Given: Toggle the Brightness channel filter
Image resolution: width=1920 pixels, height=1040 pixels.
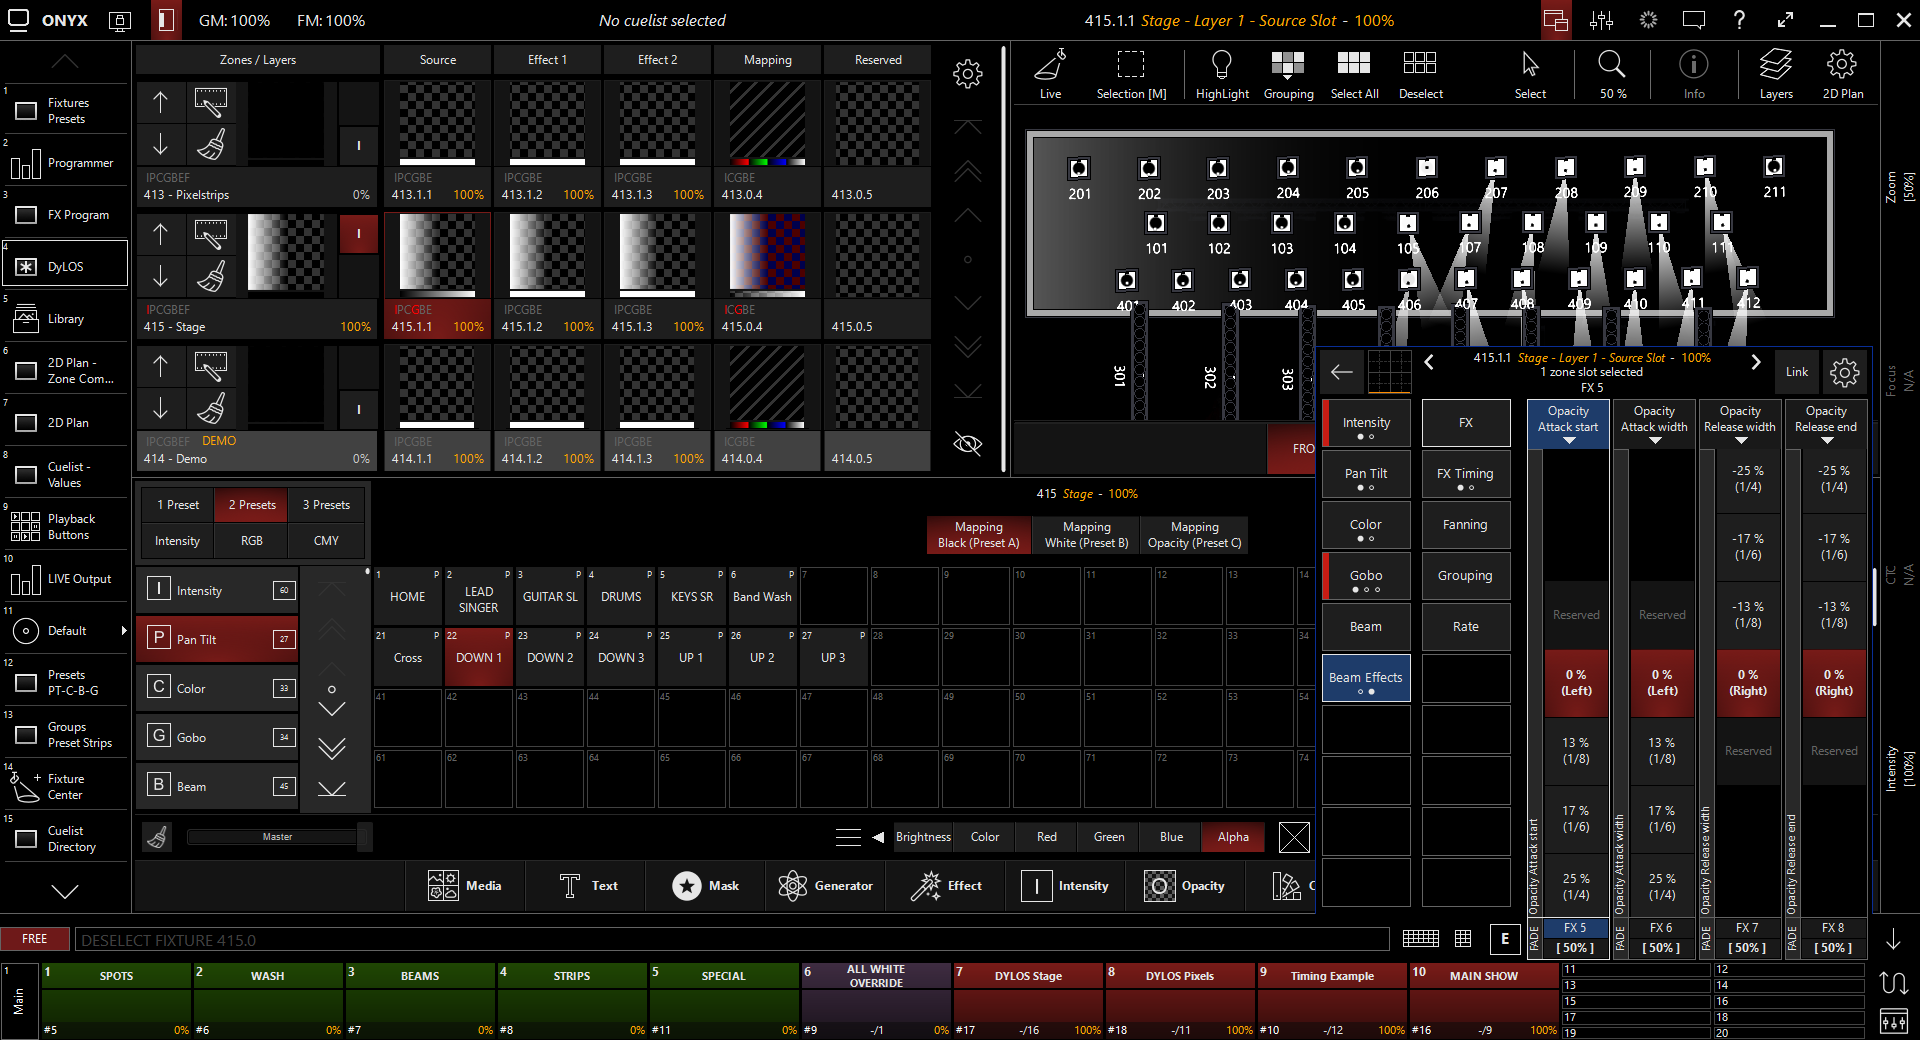Looking at the screenshot, I should pos(923,837).
